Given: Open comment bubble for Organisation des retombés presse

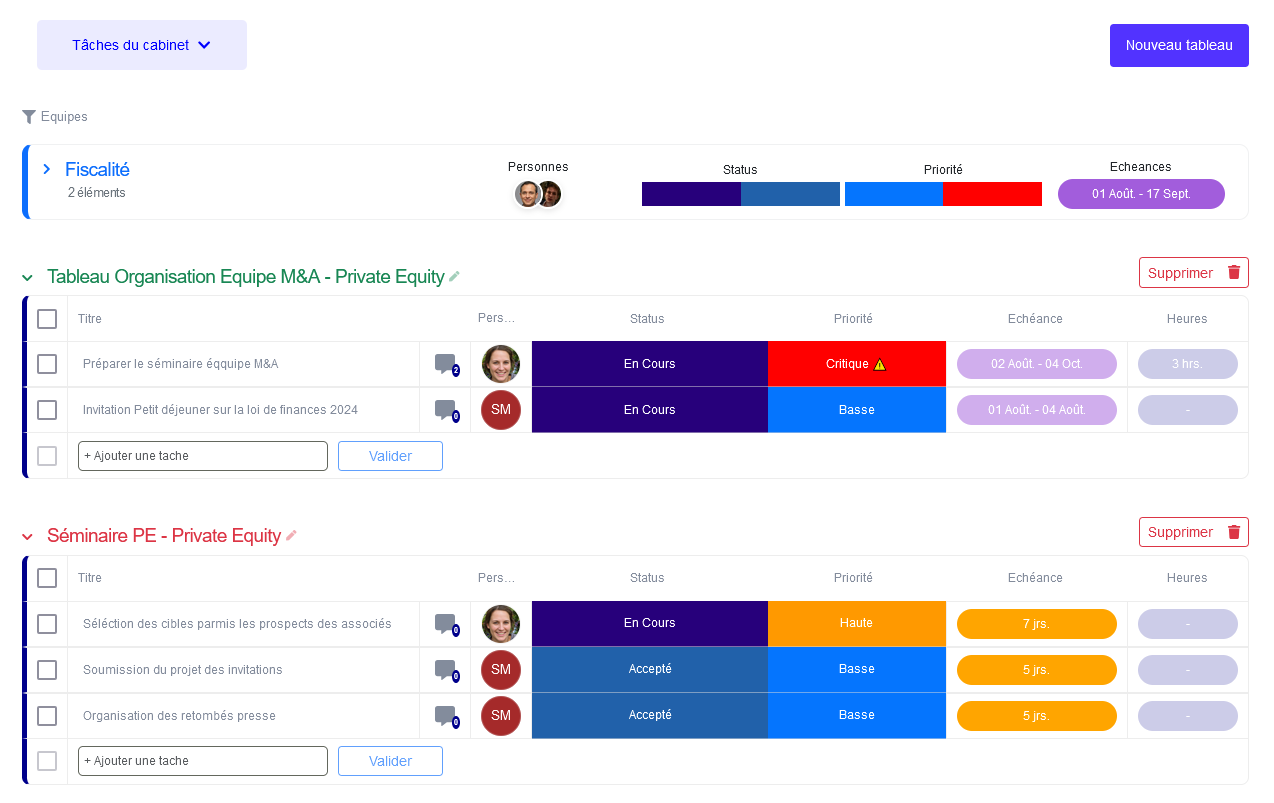Looking at the screenshot, I should coord(445,716).
